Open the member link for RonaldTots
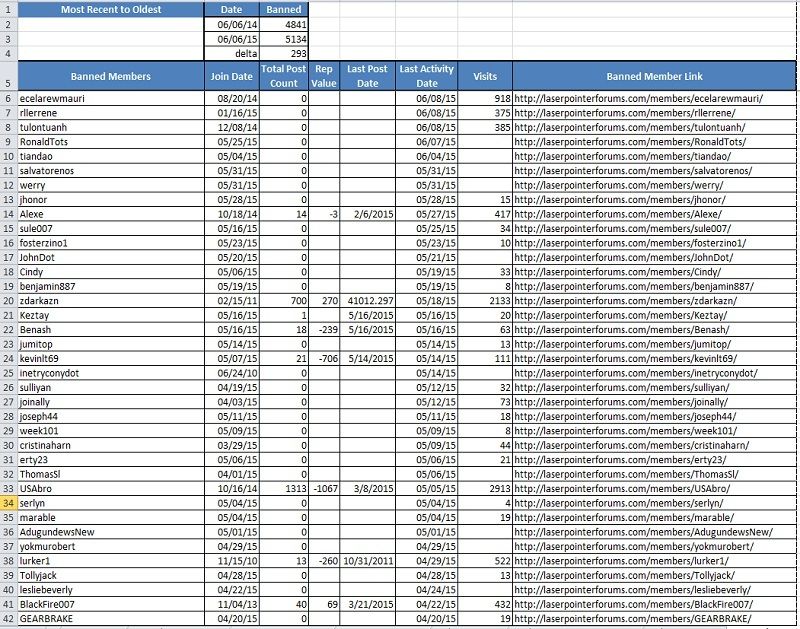The image size is (800, 629). [x=630, y=142]
